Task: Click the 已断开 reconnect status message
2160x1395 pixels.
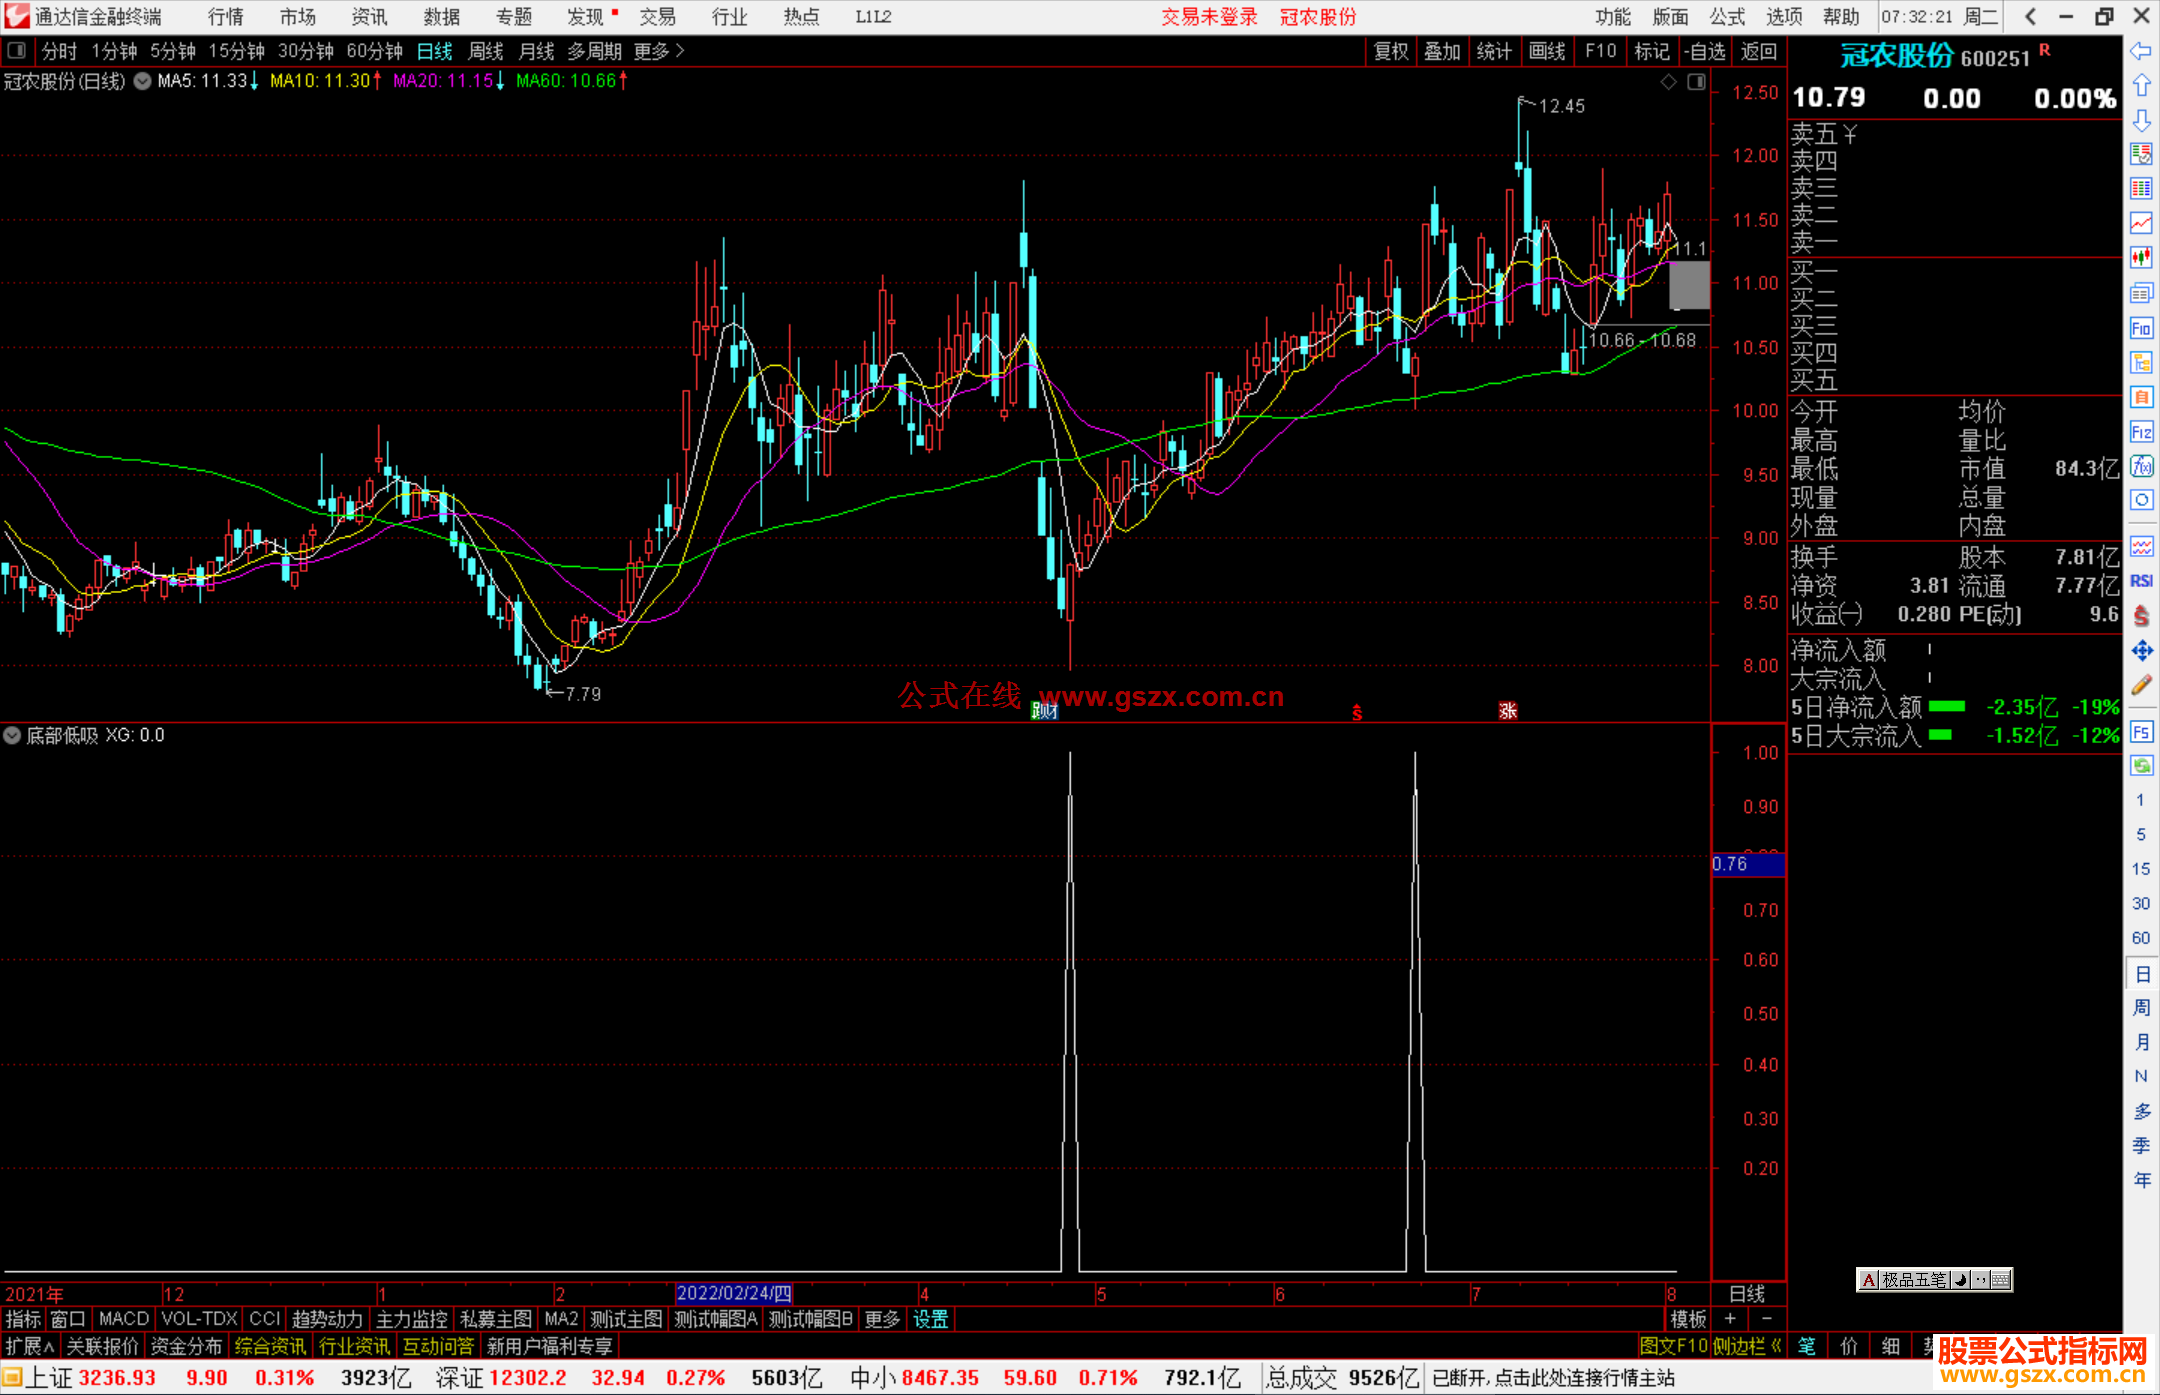Action: click(1553, 1378)
